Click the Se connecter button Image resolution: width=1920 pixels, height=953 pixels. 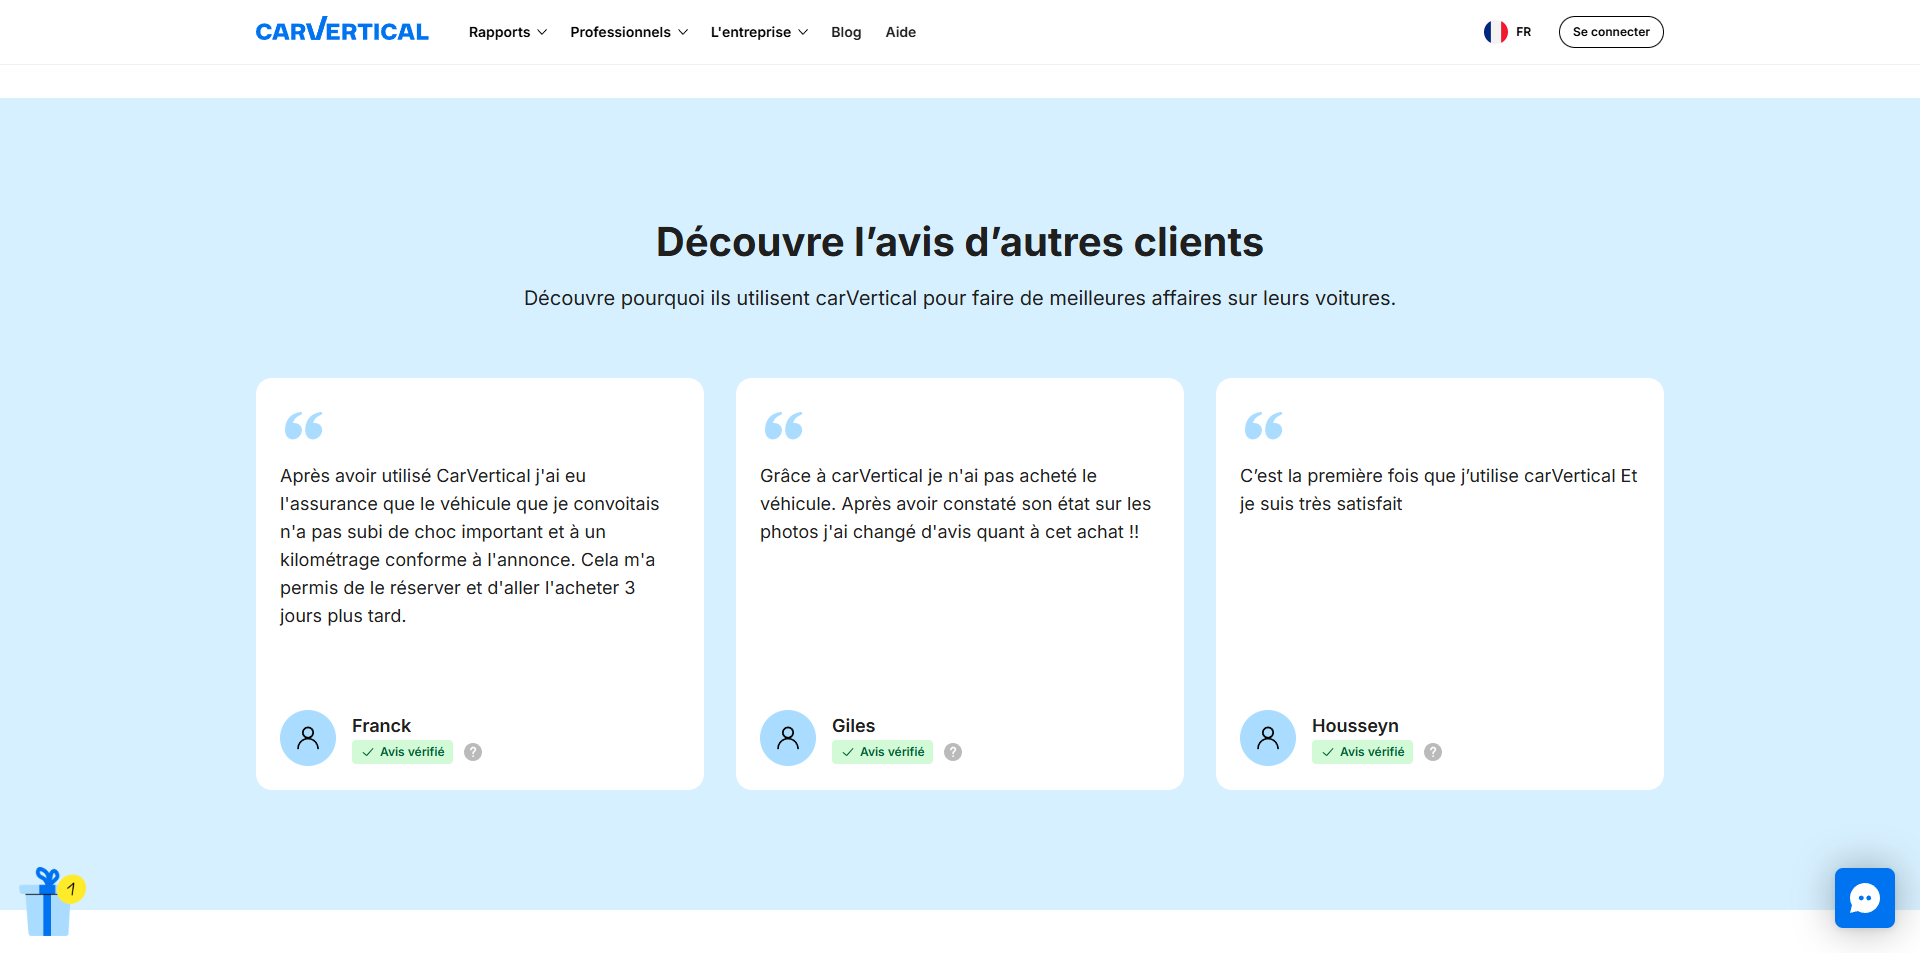coord(1611,32)
